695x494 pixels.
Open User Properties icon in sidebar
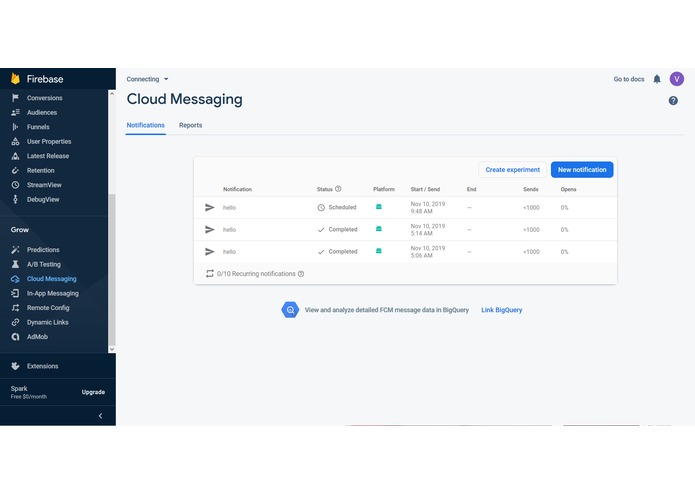[x=16, y=141]
